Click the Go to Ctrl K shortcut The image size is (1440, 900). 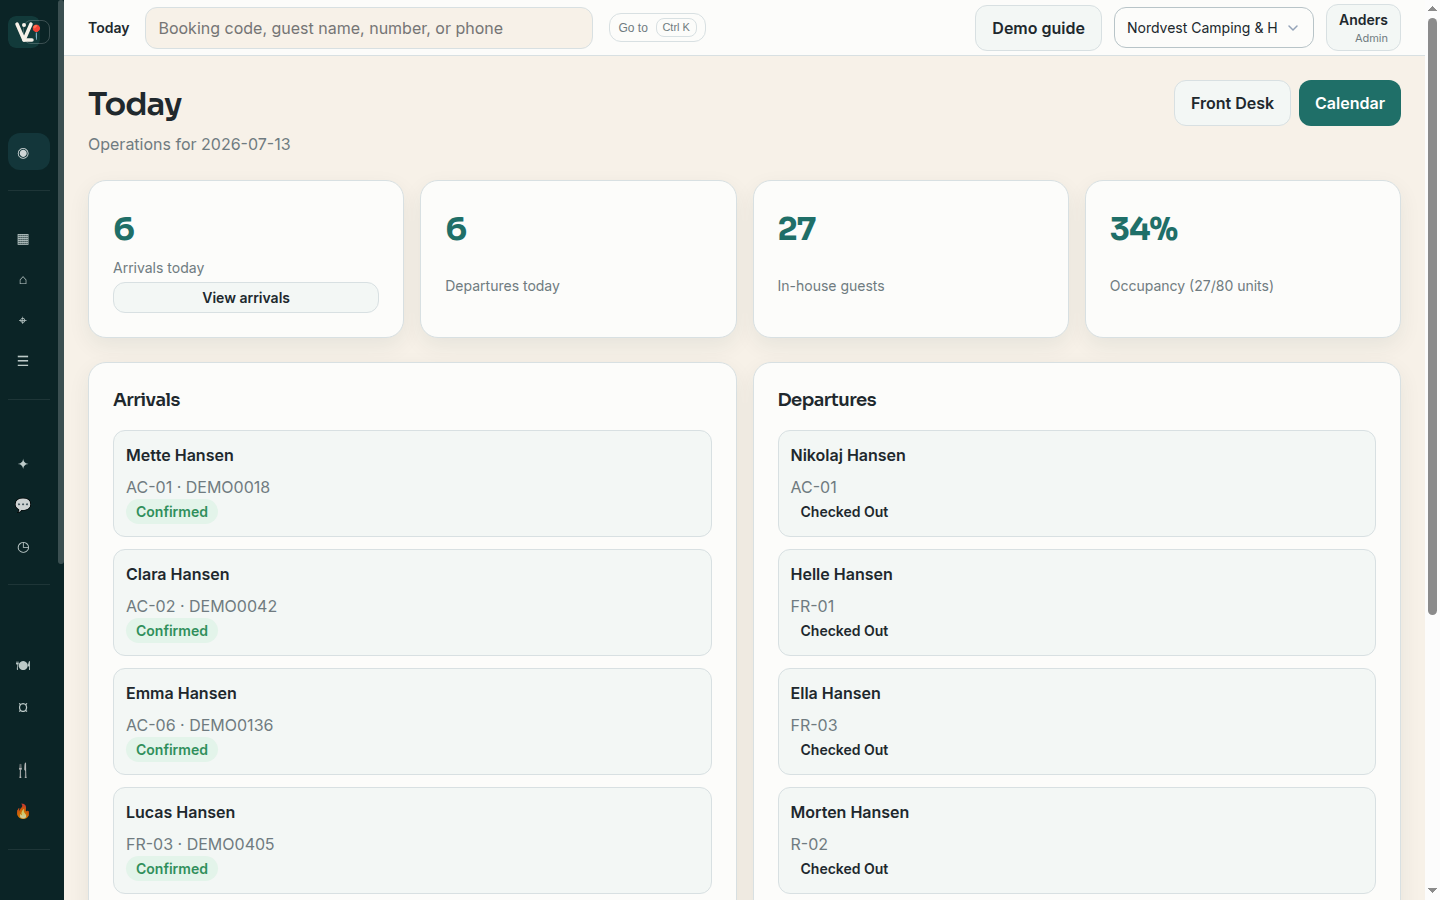(x=657, y=28)
